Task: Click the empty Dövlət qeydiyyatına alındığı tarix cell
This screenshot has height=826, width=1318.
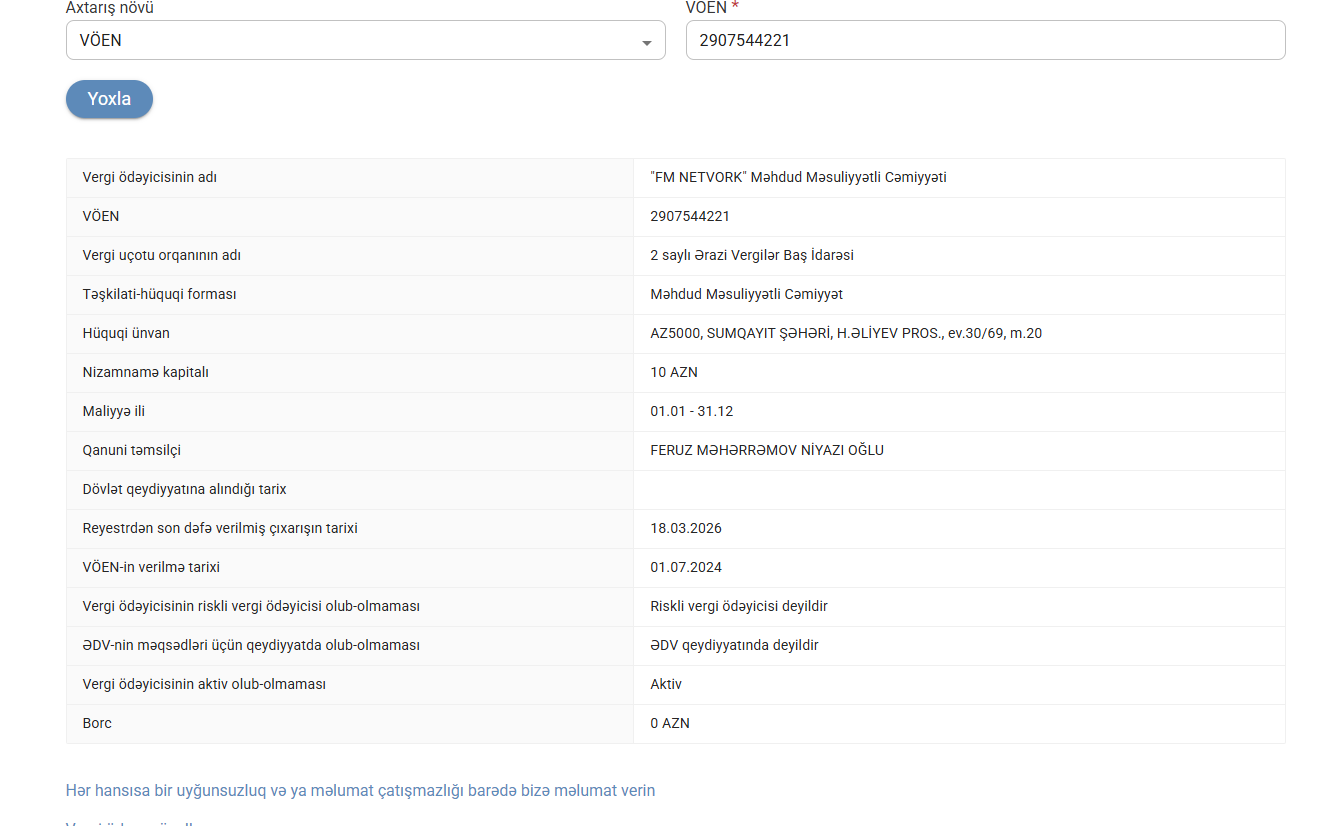Action: click(959, 490)
